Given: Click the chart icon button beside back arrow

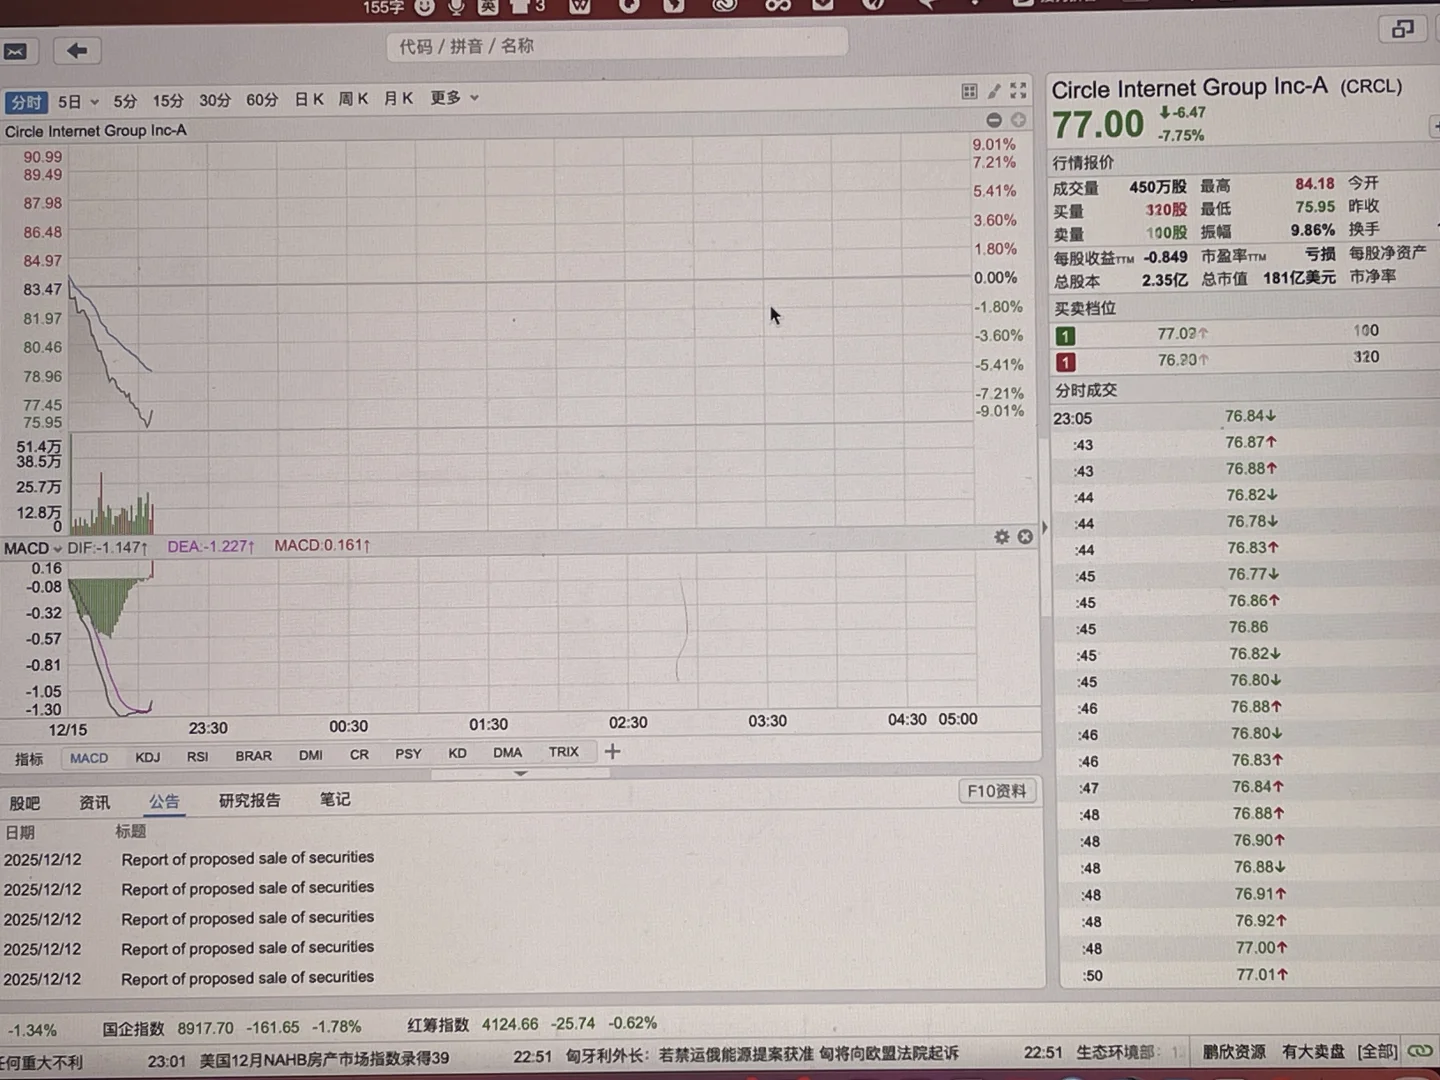Looking at the screenshot, I should pyautogui.click(x=17, y=51).
